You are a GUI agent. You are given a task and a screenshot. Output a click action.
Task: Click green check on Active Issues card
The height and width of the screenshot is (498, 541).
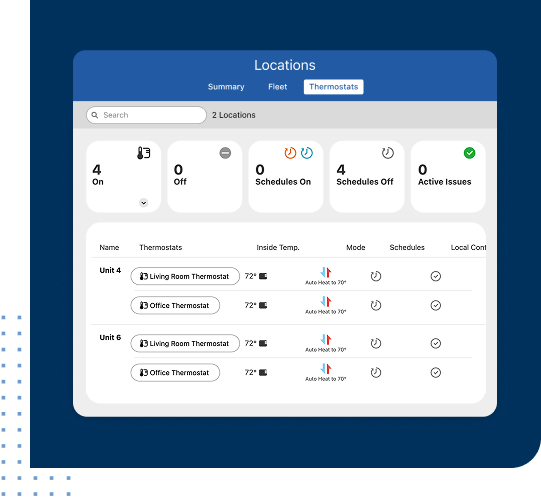click(469, 153)
